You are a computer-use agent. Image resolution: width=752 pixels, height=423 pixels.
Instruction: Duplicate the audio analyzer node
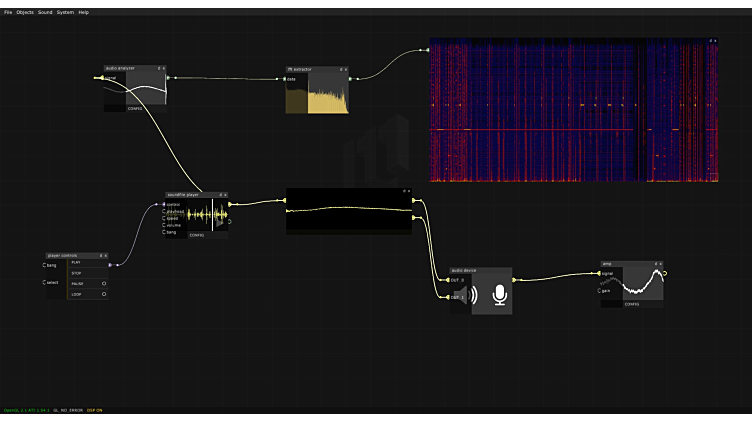[158, 68]
